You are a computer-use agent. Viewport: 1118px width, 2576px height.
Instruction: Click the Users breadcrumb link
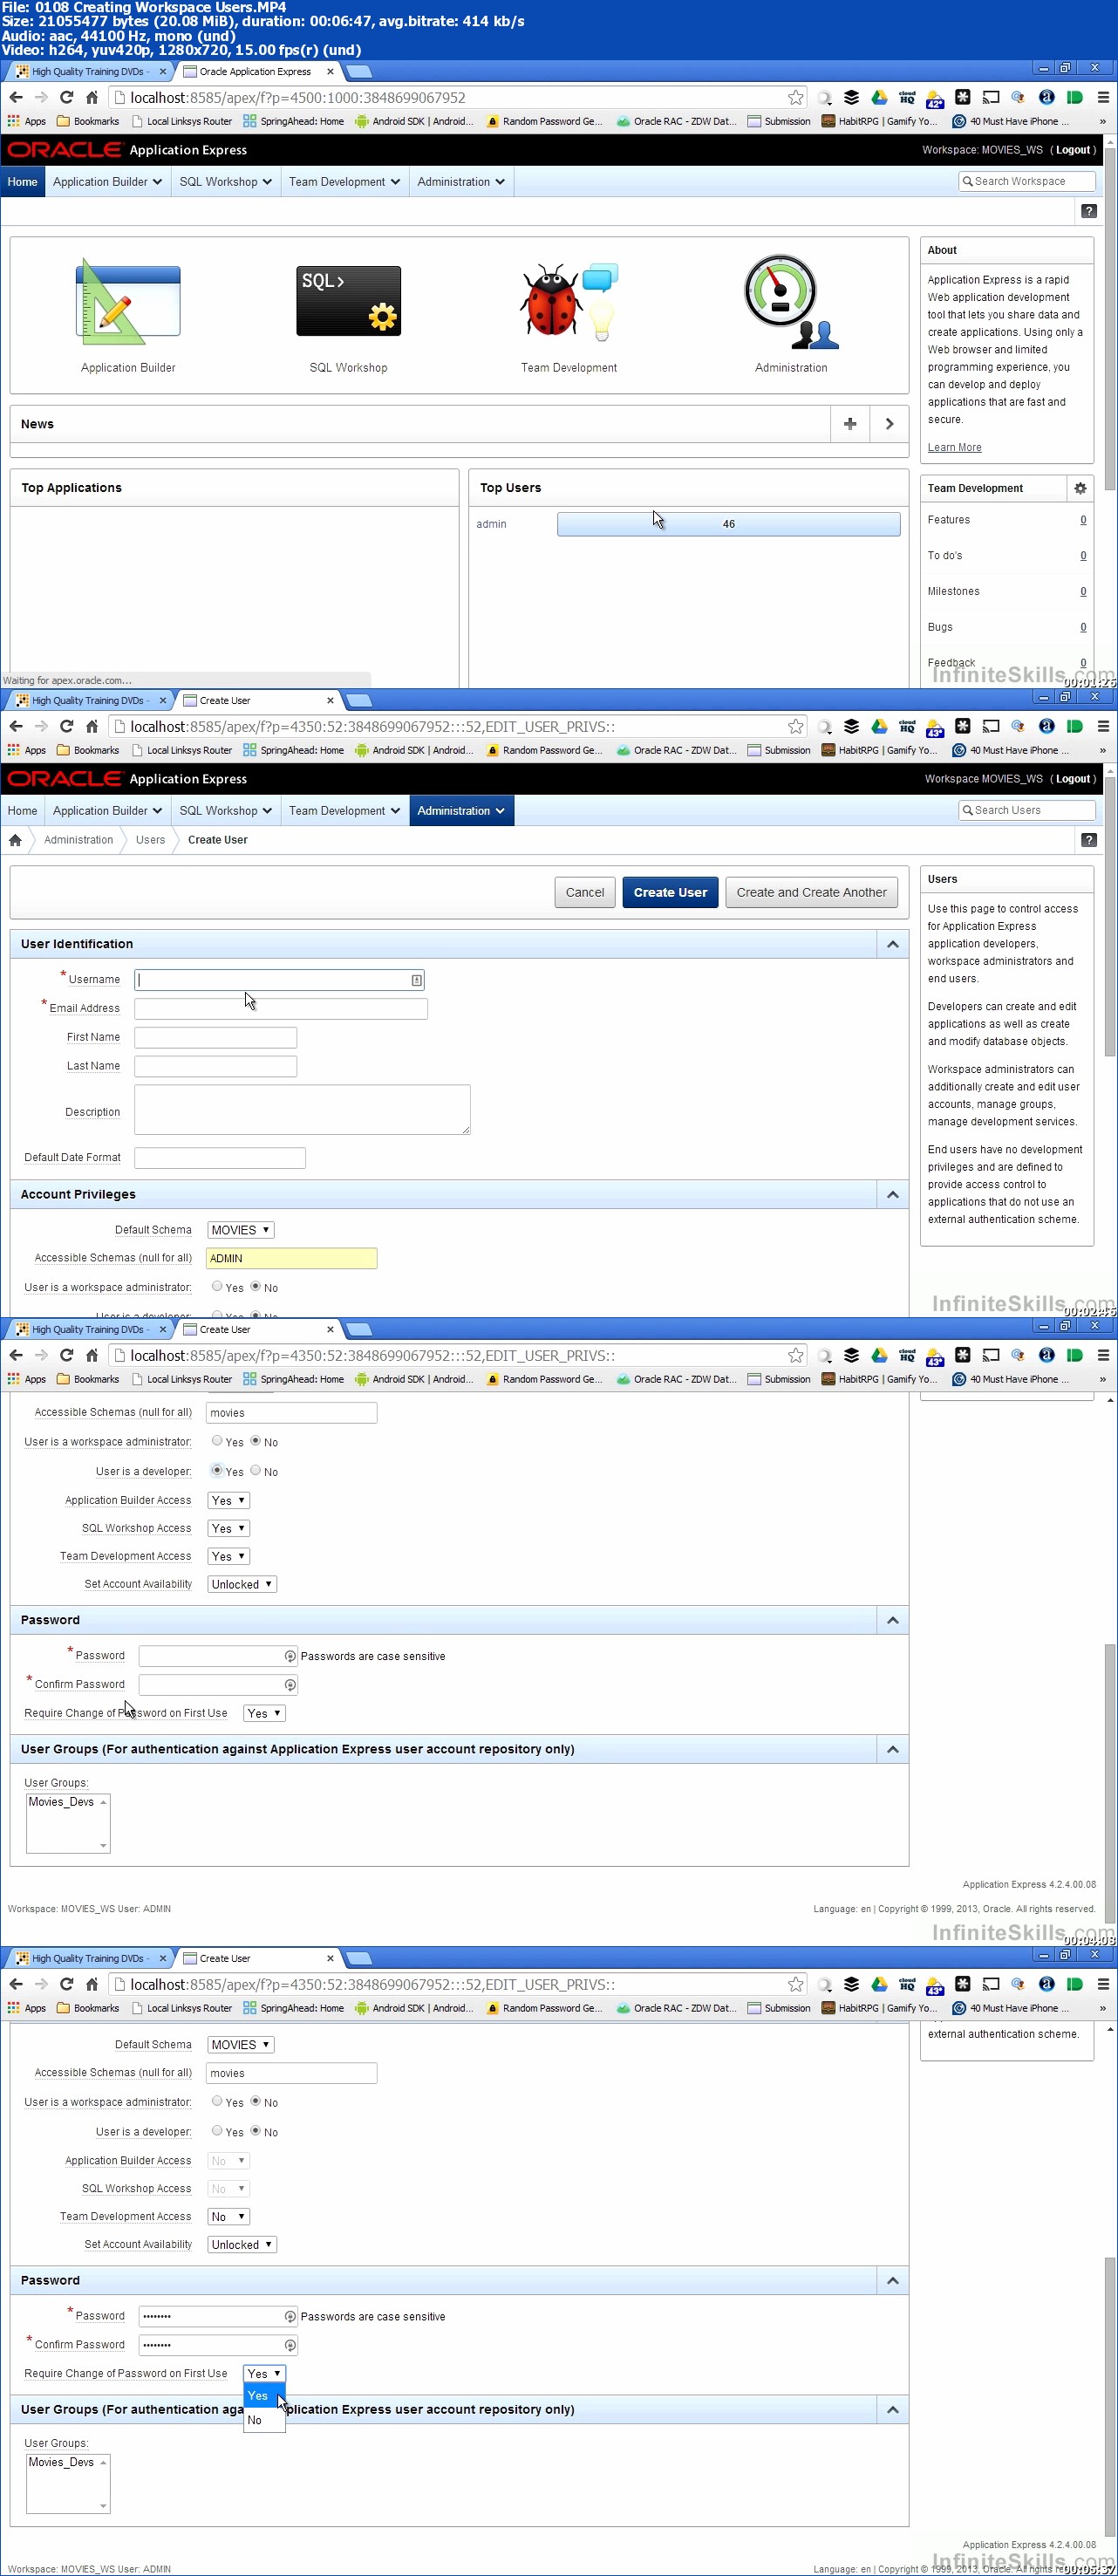(x=150, y=840)
